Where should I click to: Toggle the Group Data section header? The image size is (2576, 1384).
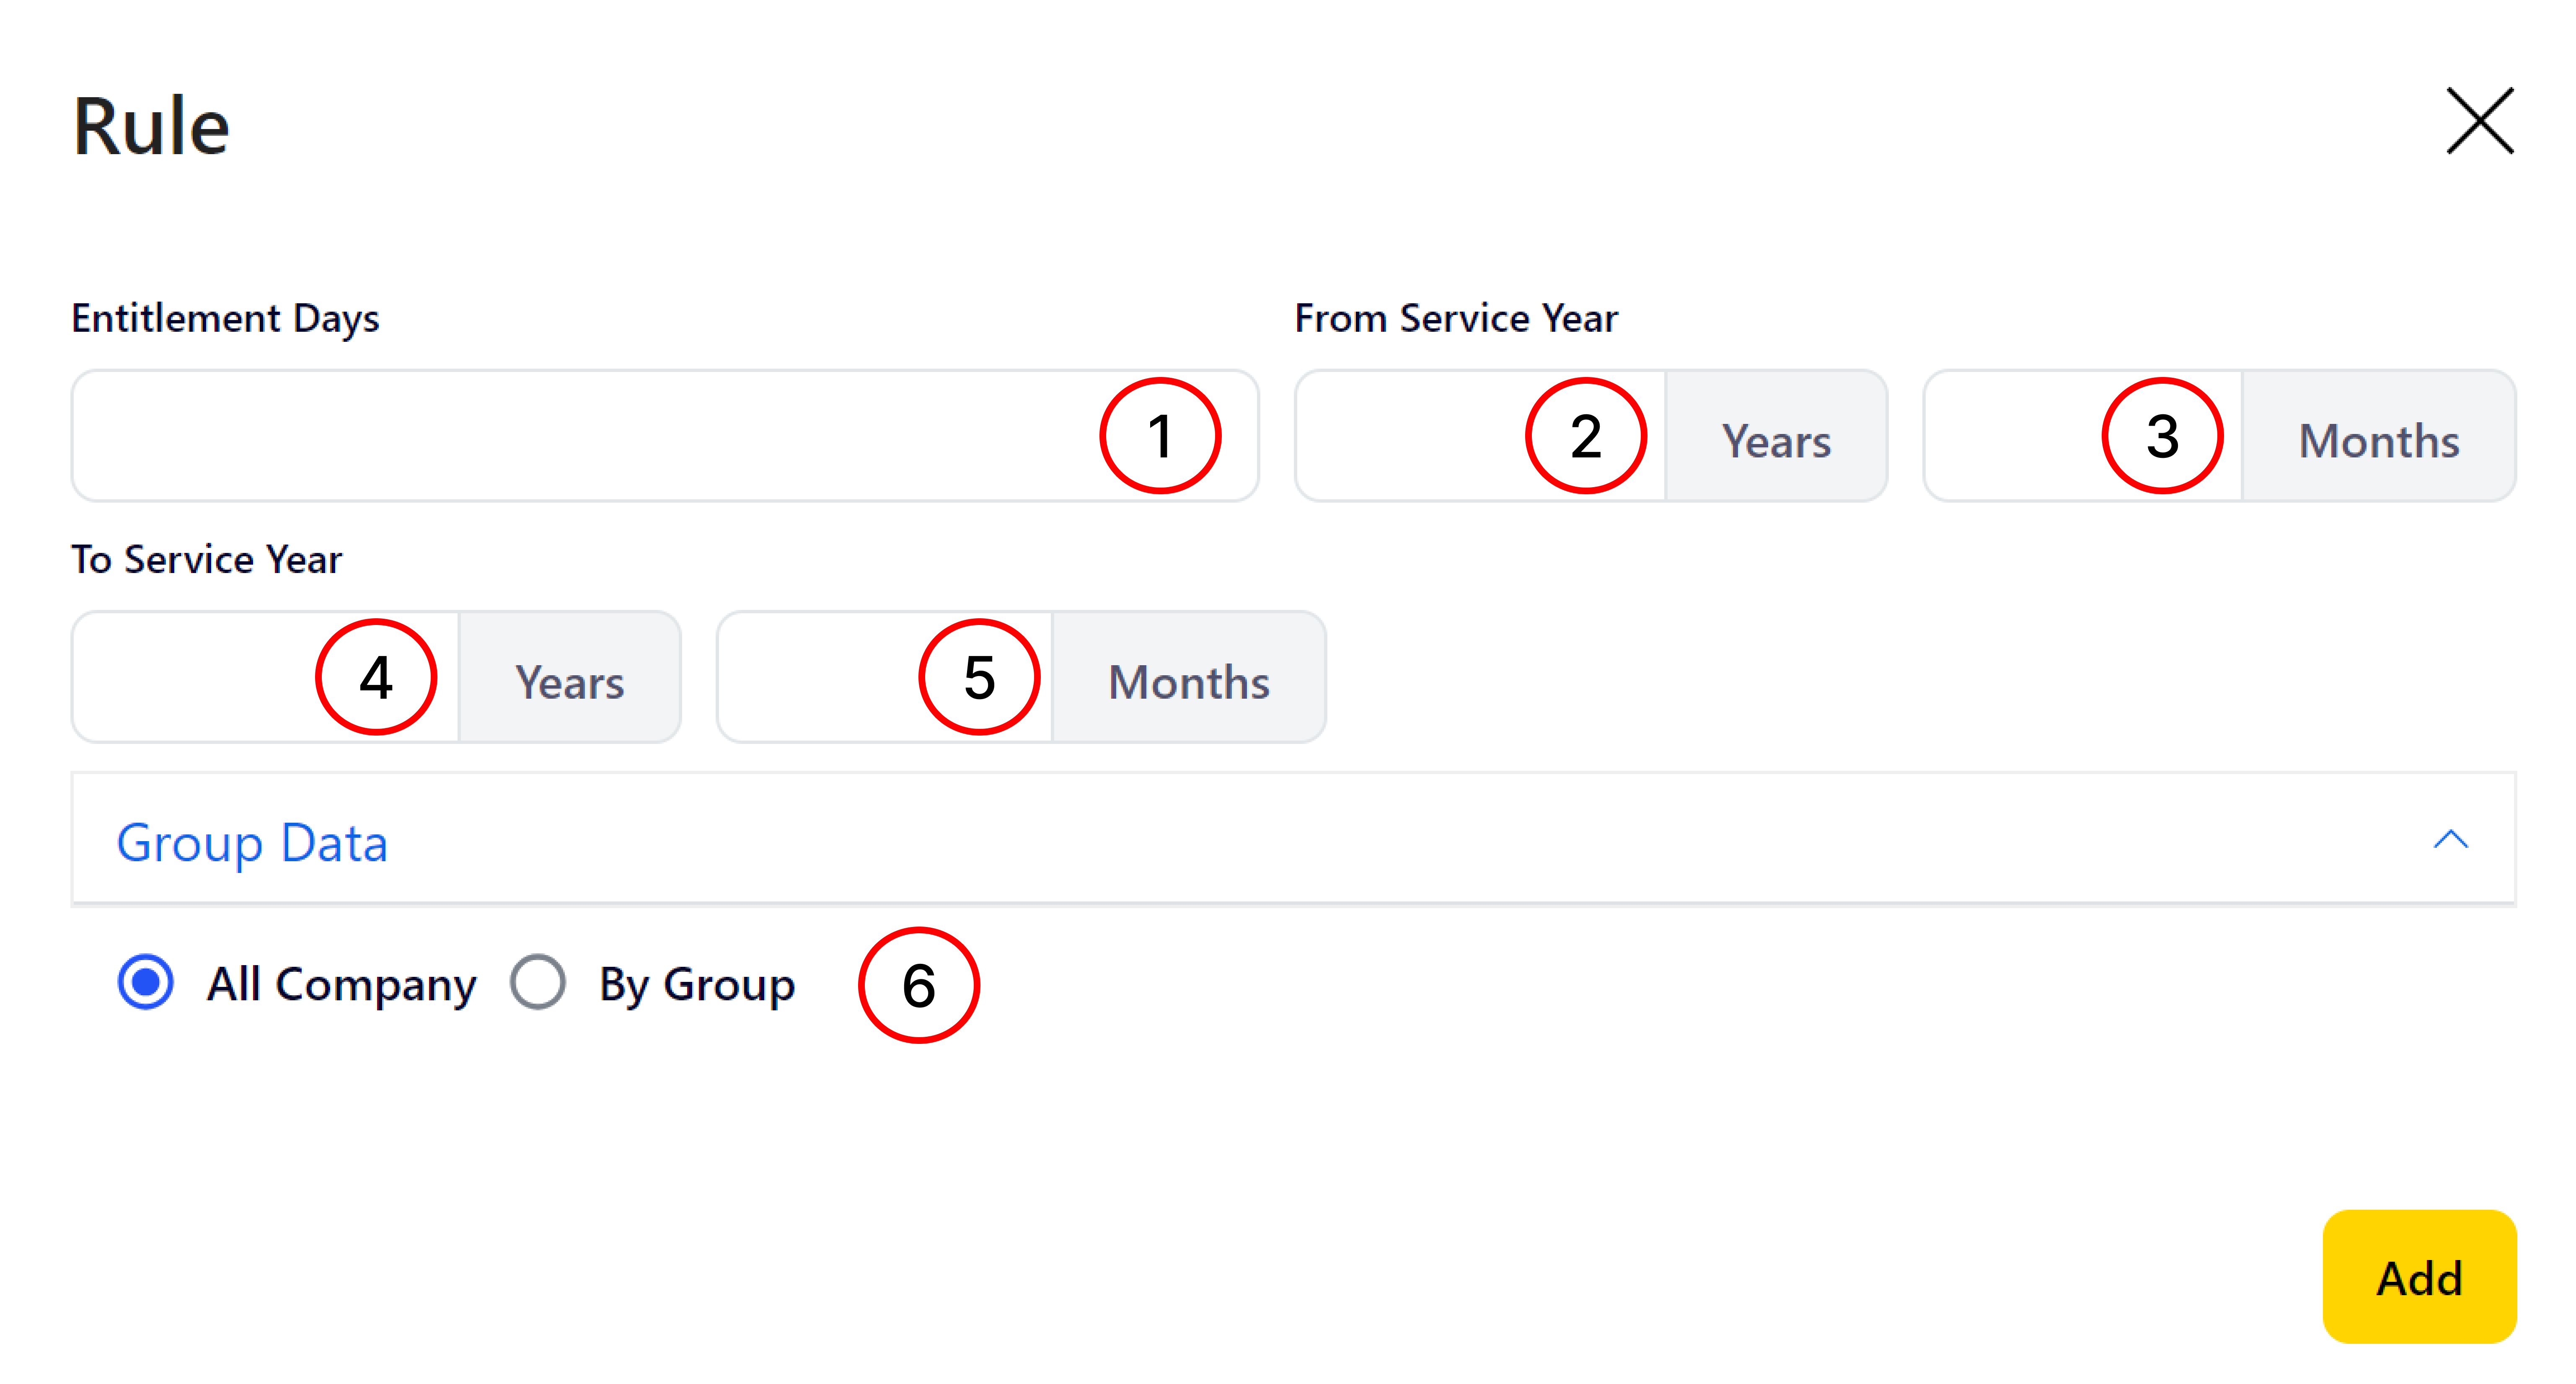click(x=1293, y=839)
